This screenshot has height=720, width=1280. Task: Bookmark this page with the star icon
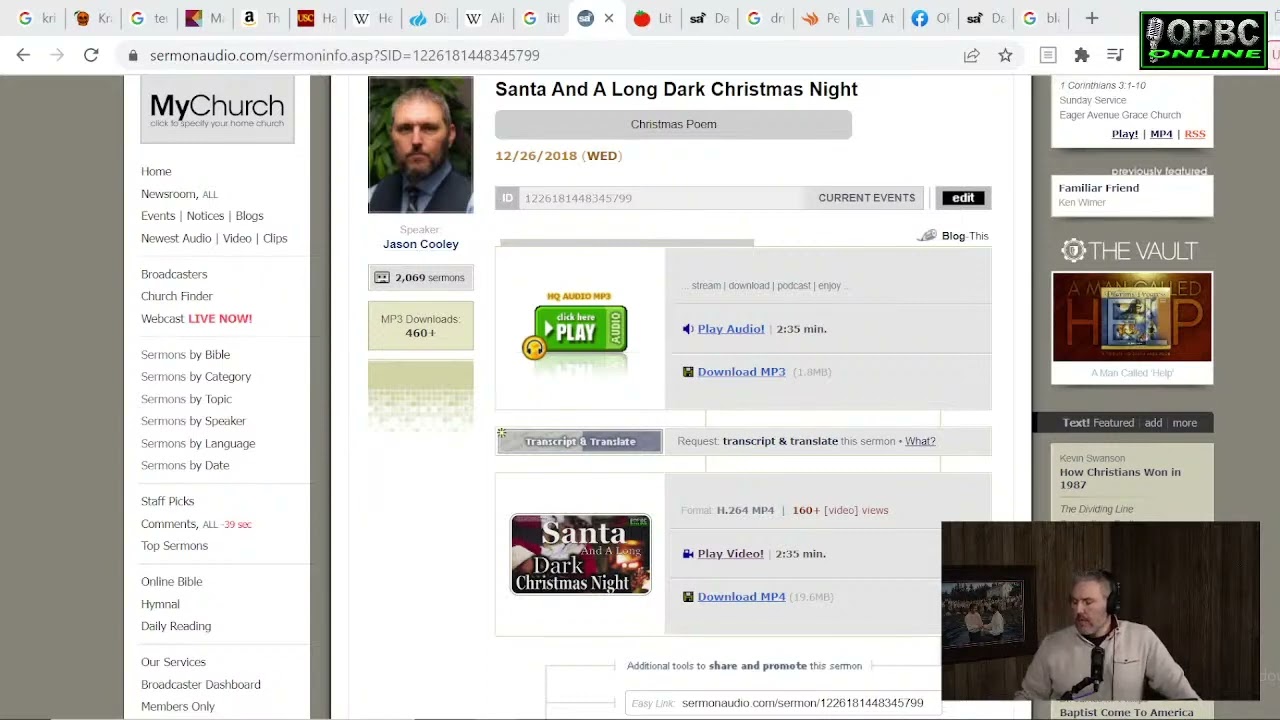coord(1005,56)
